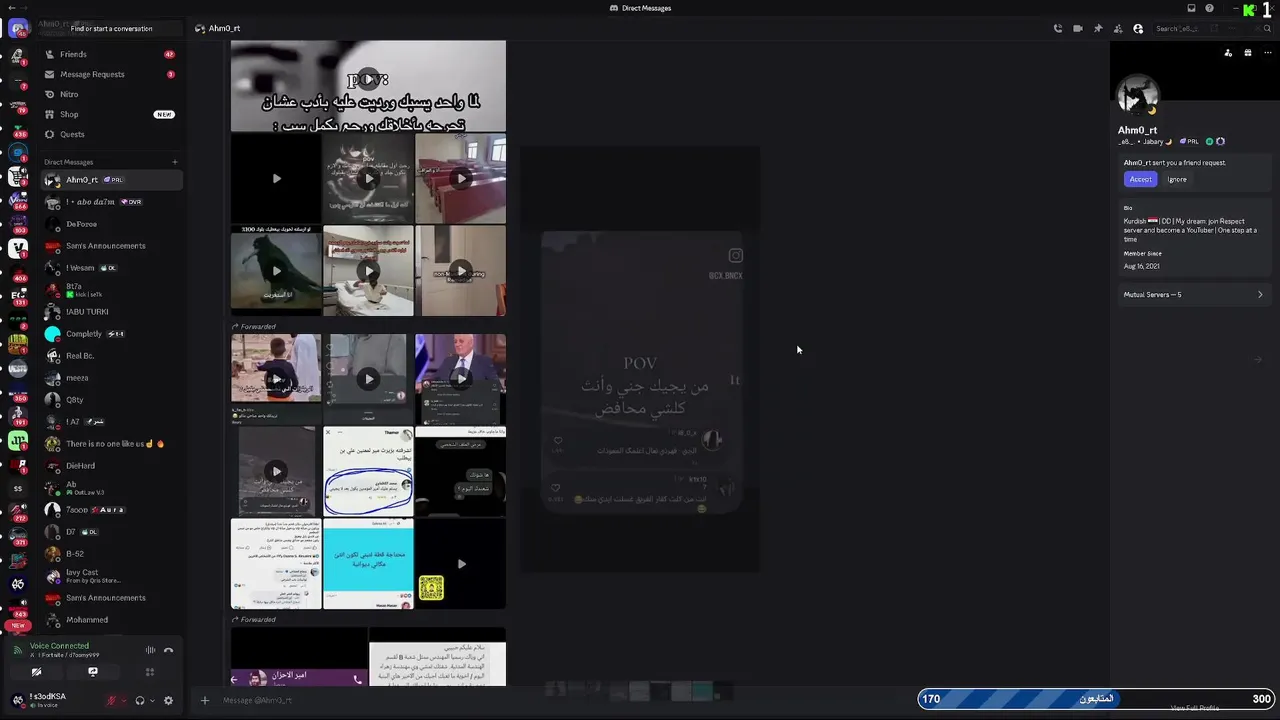Open Sam's Announcements under DeForce

pyautogui.click(x=110, y=246)
